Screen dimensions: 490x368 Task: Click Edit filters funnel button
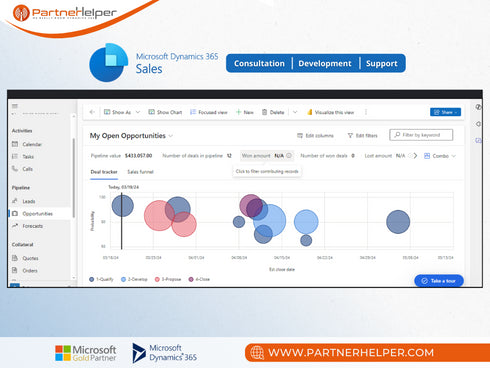click(x=363, y=135)
